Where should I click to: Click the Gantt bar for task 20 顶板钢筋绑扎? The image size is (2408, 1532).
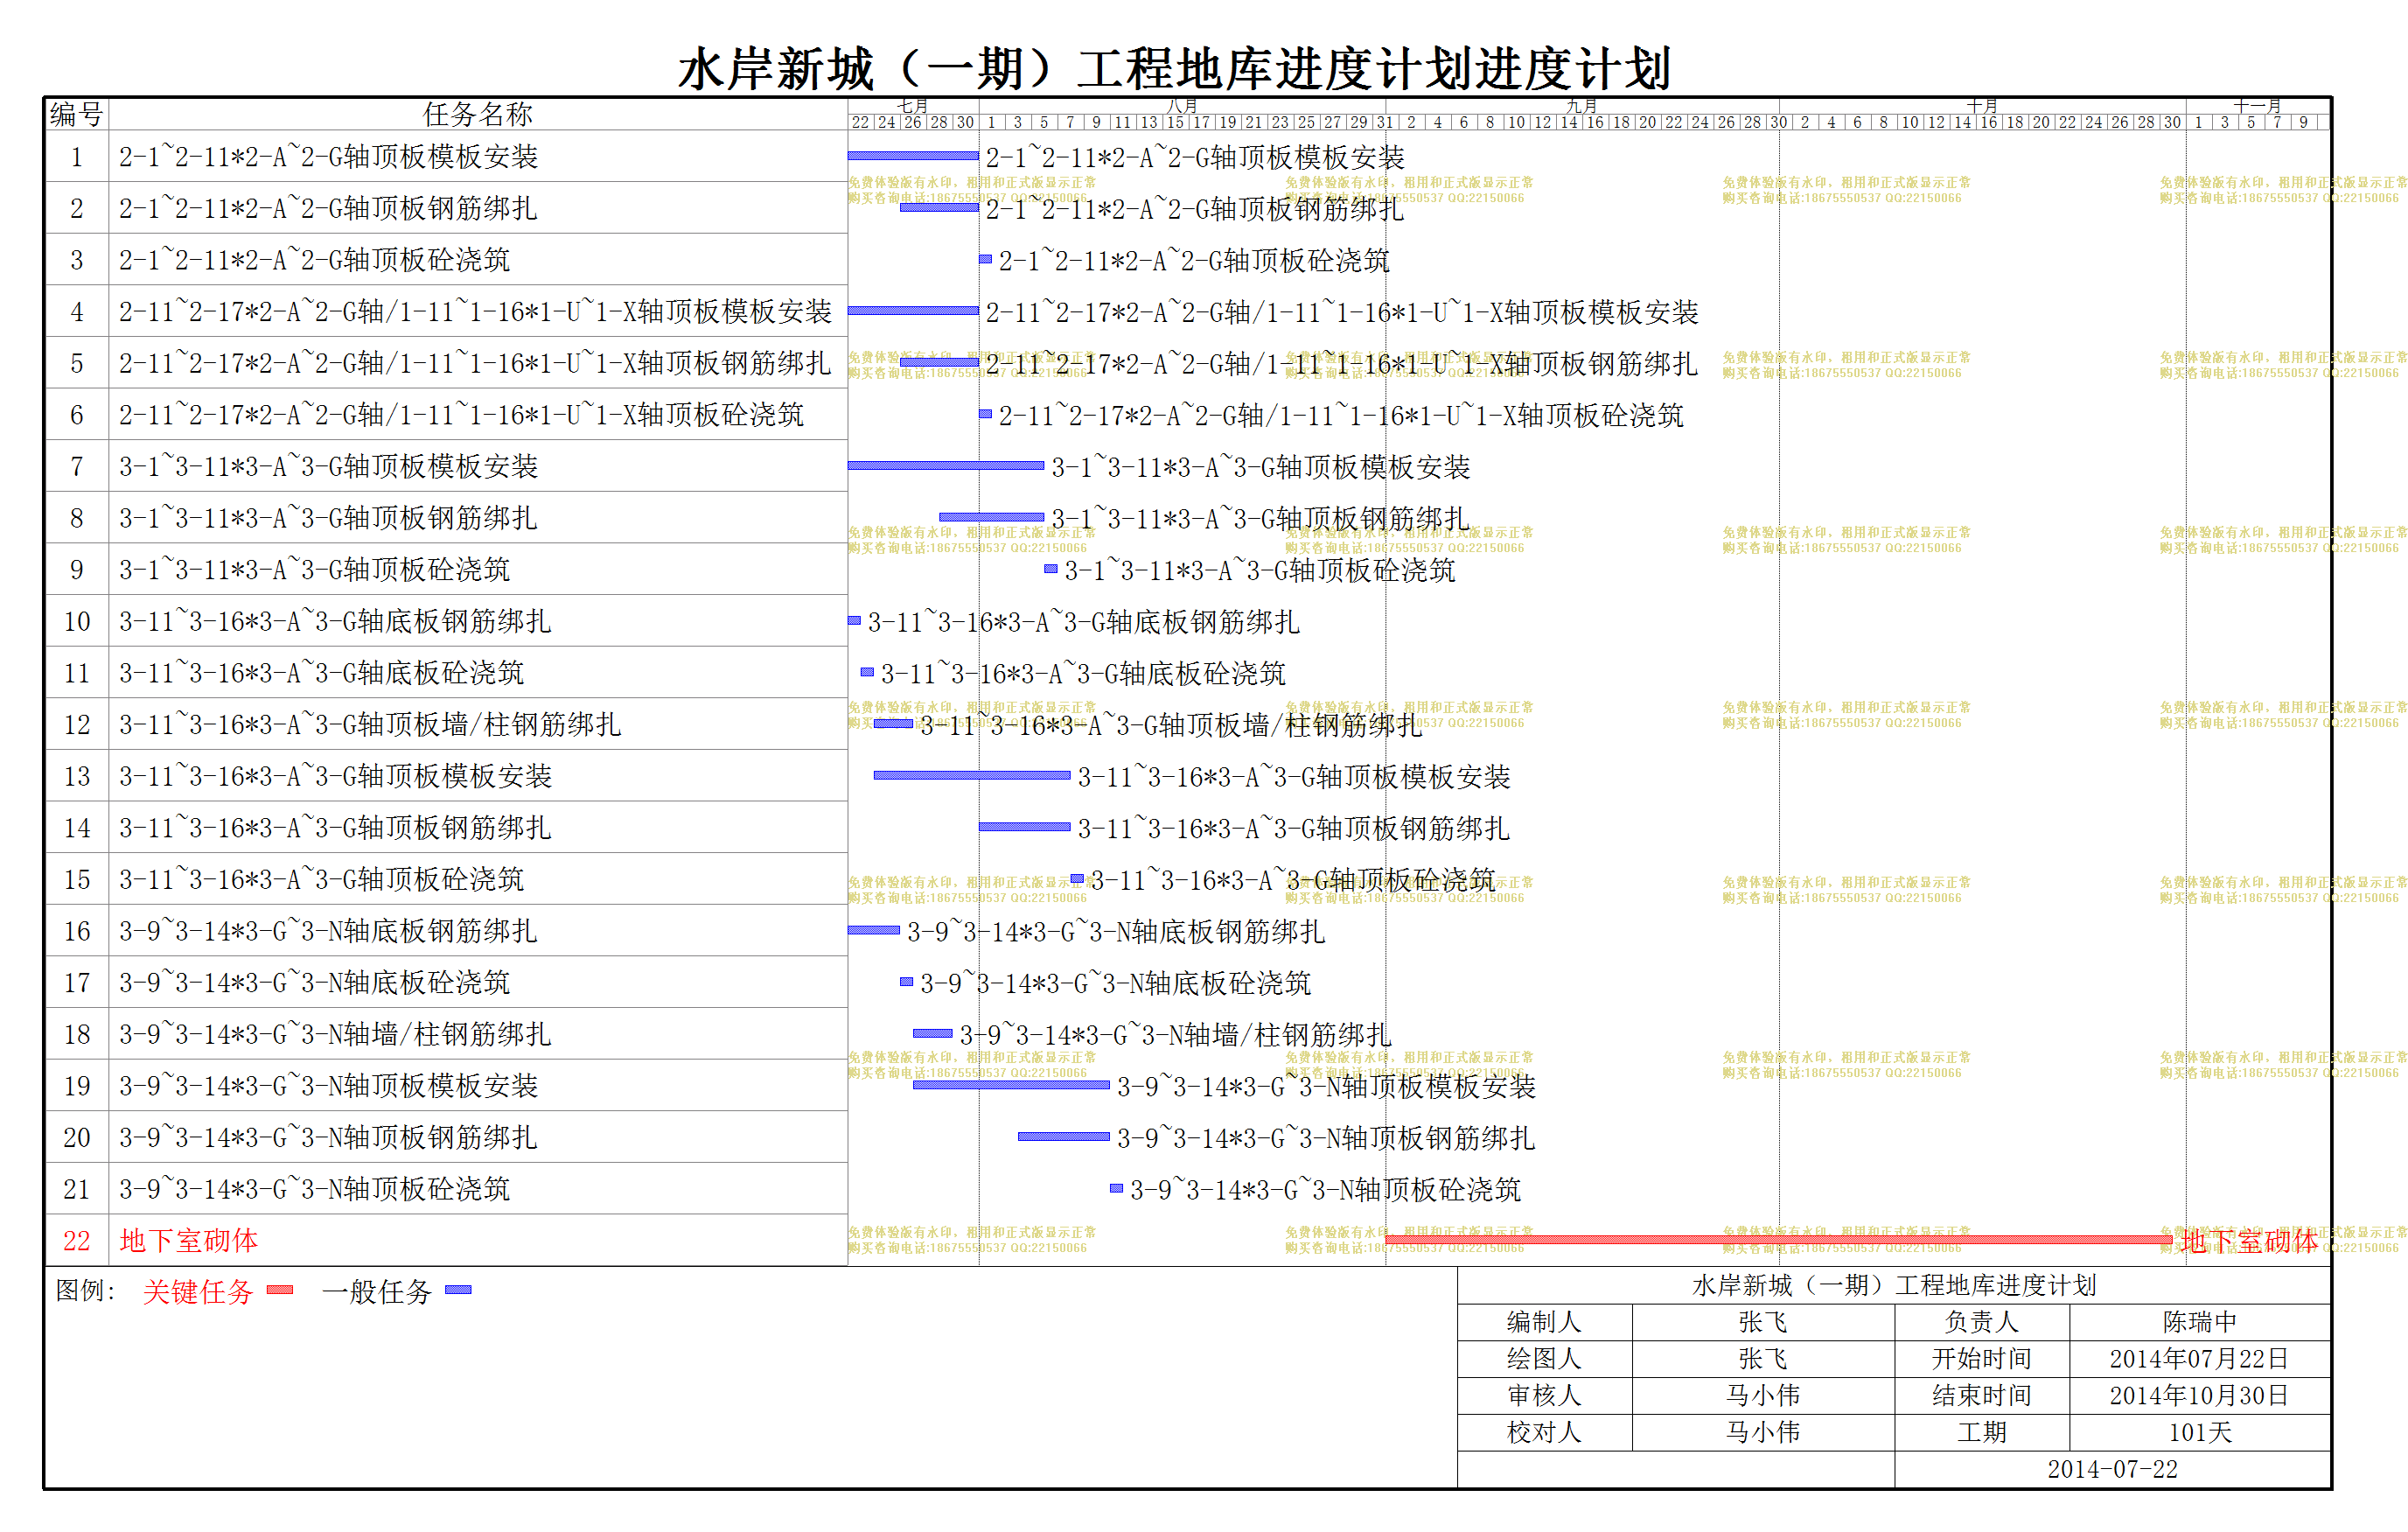1064,1136
